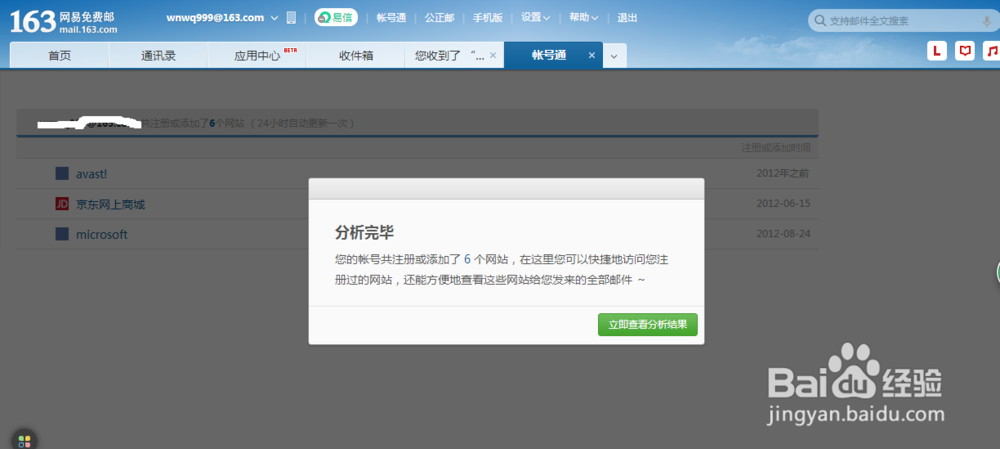The image size is (1000, 449).
Task: Open the red music note shortcut icon
Action: click(x=991, y=51)
